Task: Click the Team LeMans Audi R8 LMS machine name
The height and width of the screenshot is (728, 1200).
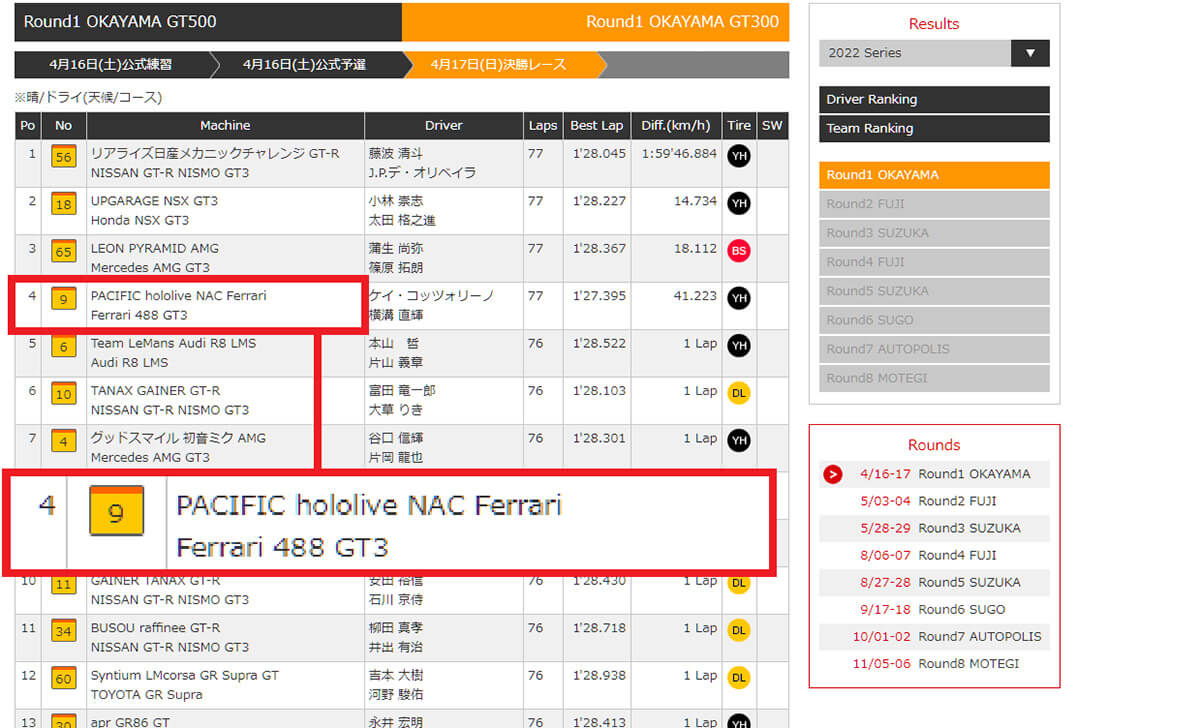Action: 173,343
